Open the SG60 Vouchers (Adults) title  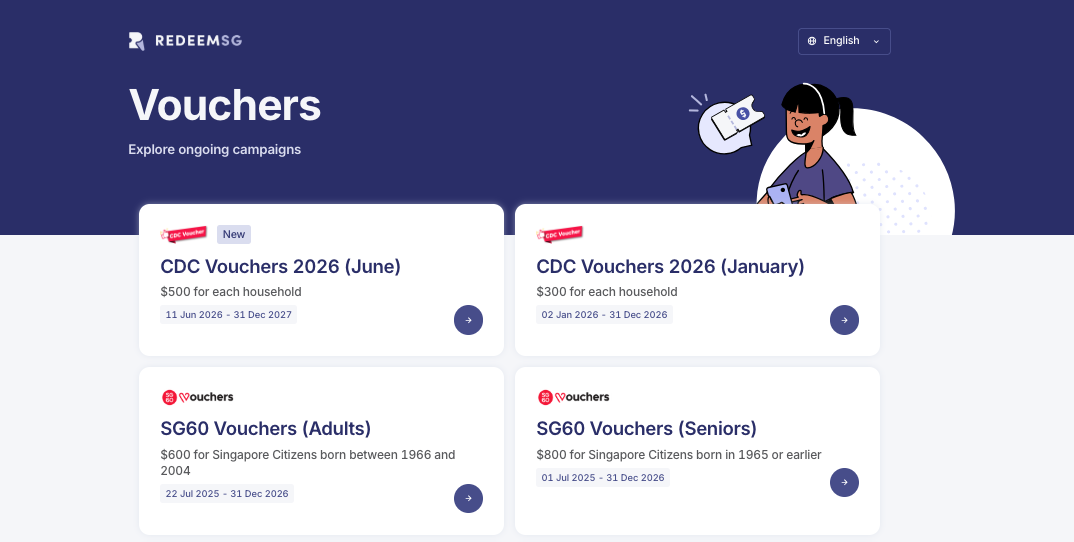pos(266,428)
